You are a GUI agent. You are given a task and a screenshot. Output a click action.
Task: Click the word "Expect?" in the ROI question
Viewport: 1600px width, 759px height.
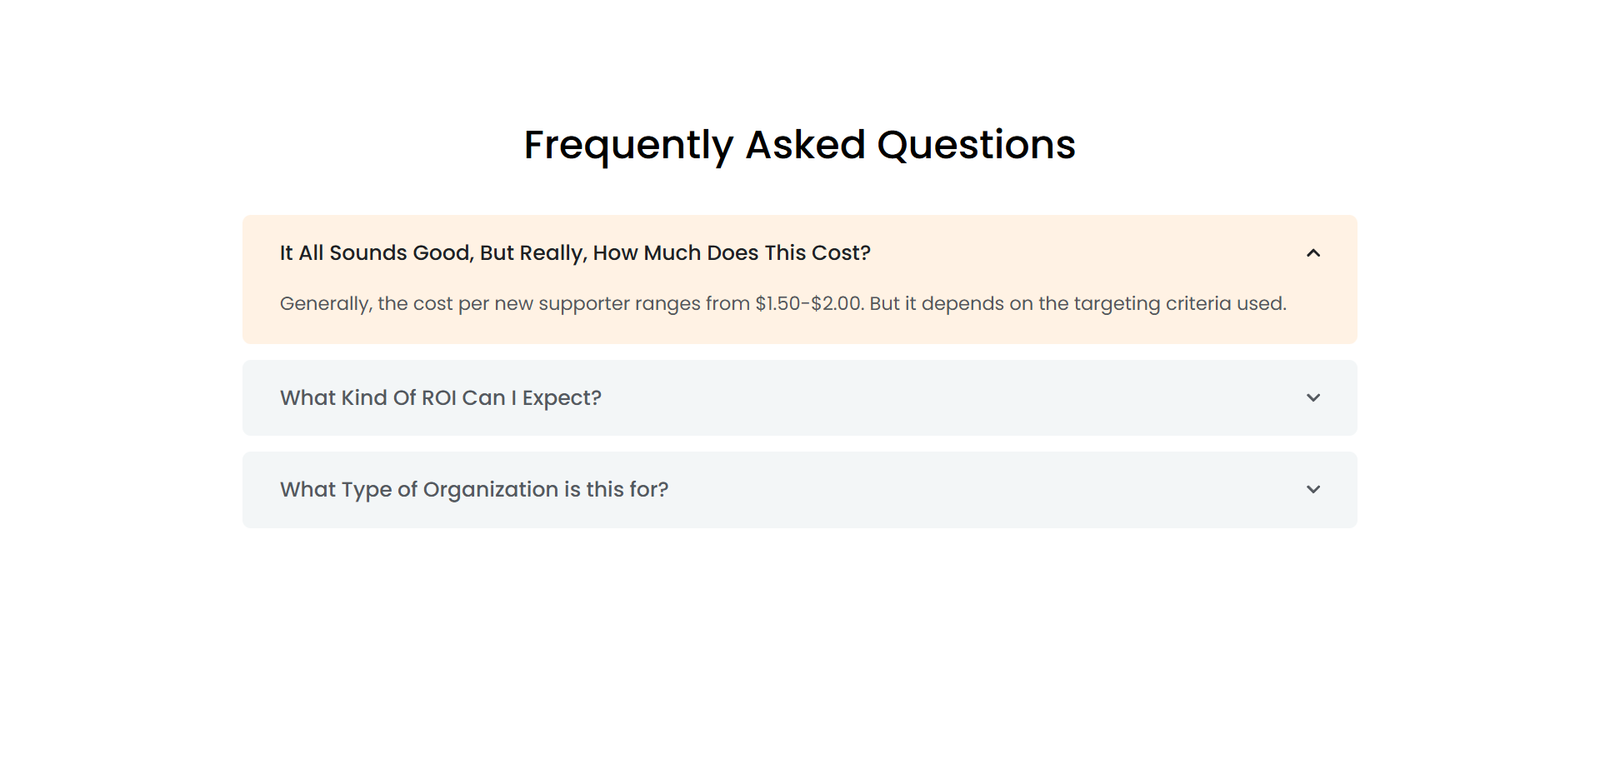[x=562, y=398]
